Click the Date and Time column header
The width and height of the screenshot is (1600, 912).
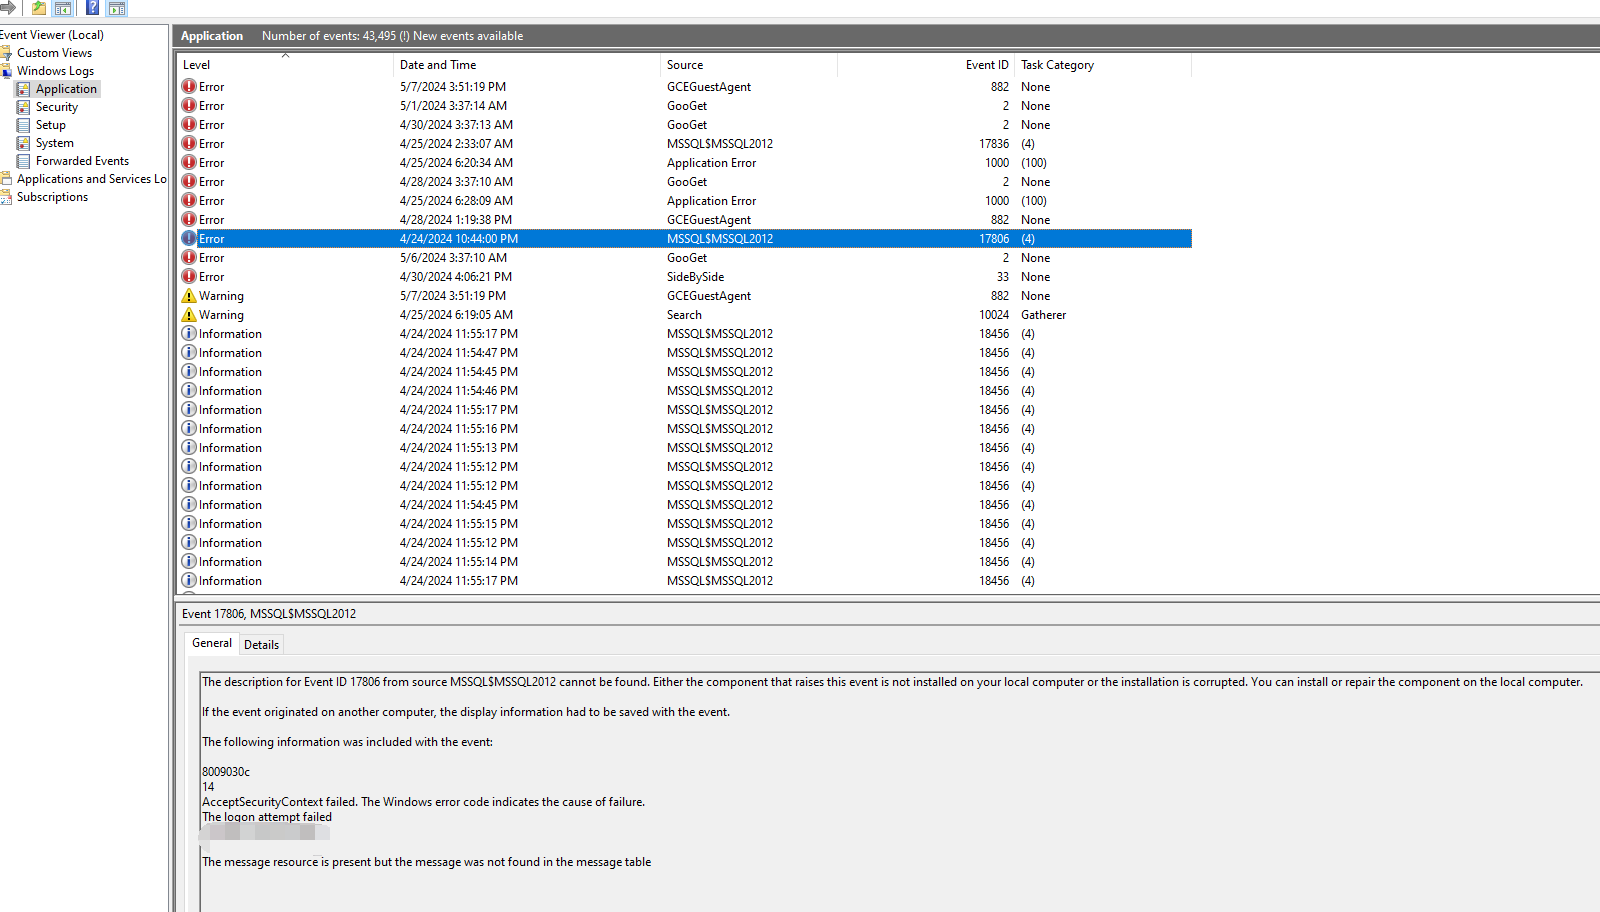pos(438,64)
